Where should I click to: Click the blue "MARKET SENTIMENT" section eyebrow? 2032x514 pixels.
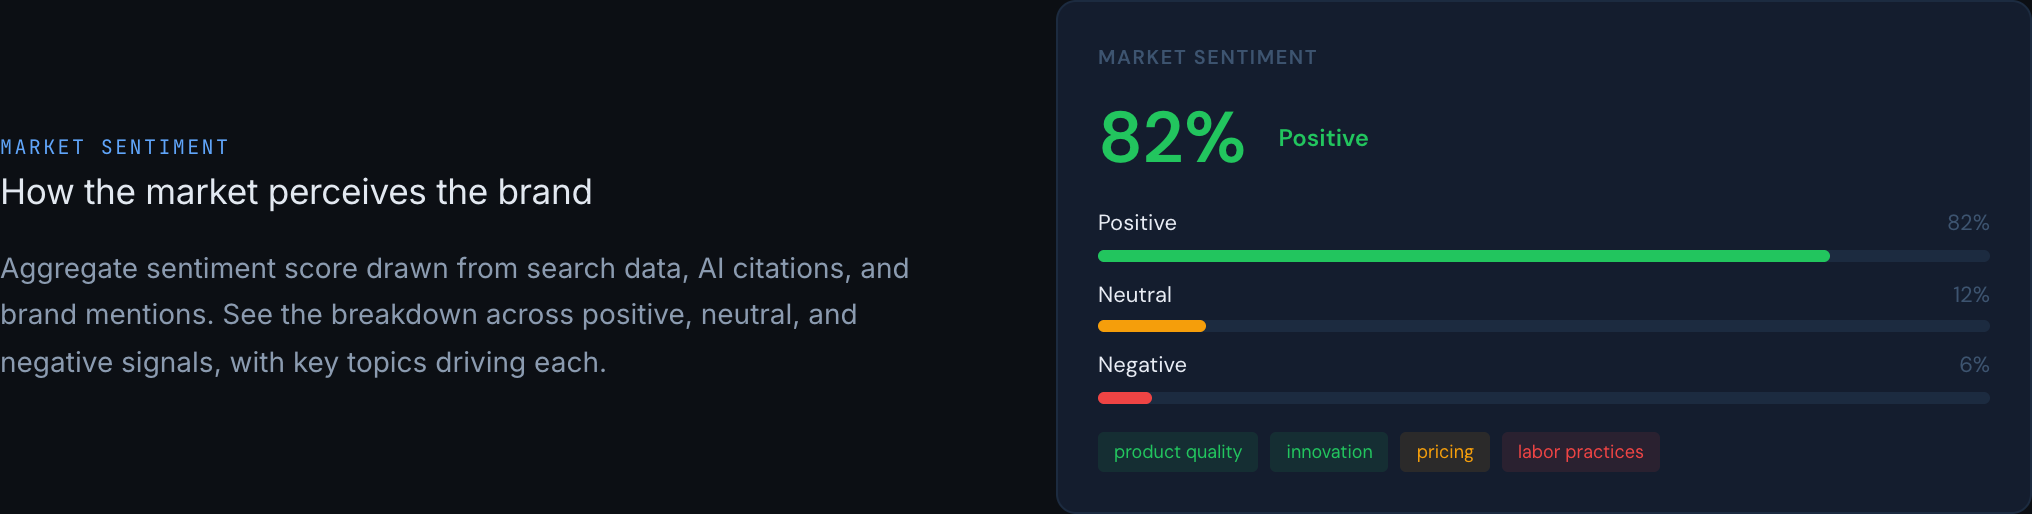115,148
